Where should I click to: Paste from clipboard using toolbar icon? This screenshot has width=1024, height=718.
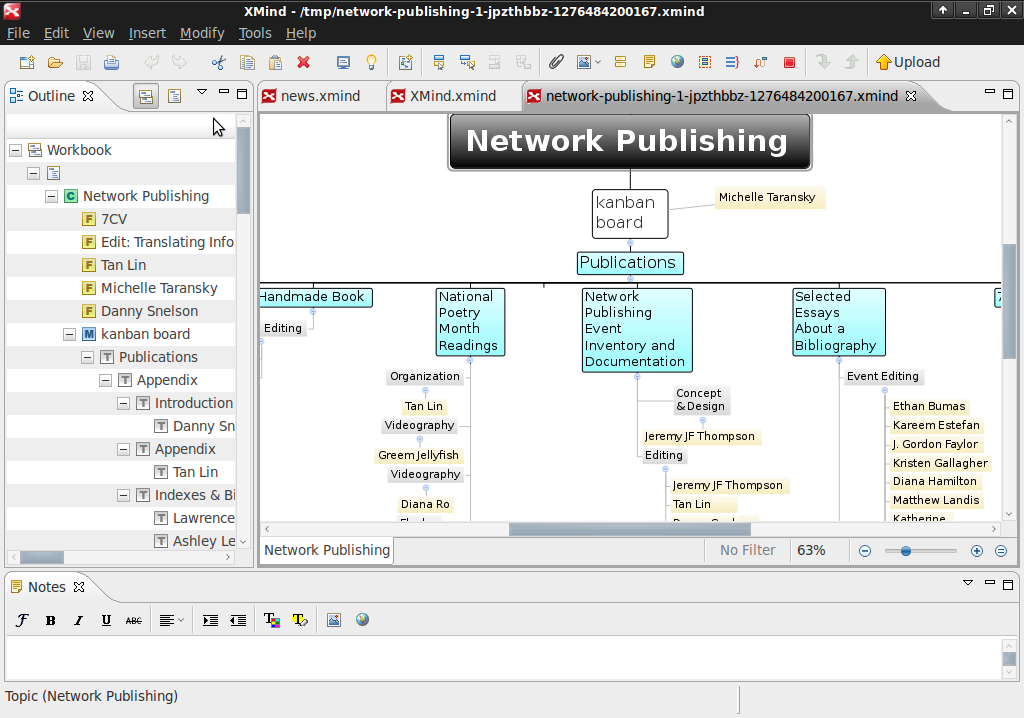(275, 62)
